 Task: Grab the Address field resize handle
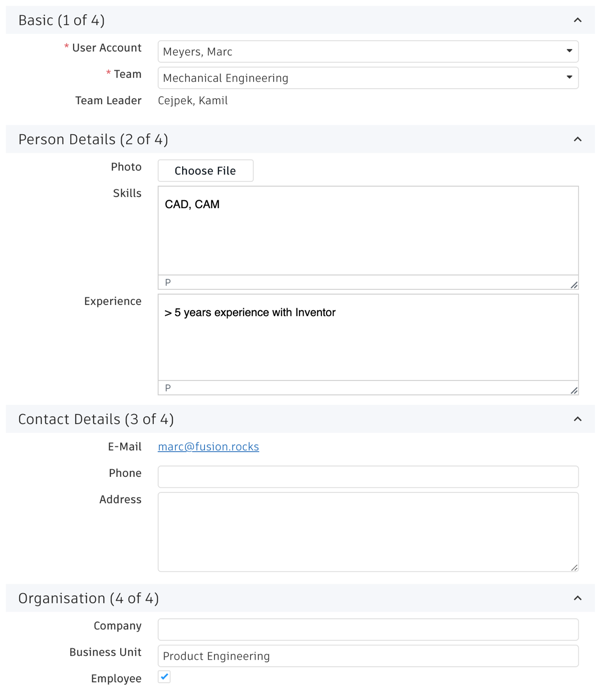tap(574, 567)
